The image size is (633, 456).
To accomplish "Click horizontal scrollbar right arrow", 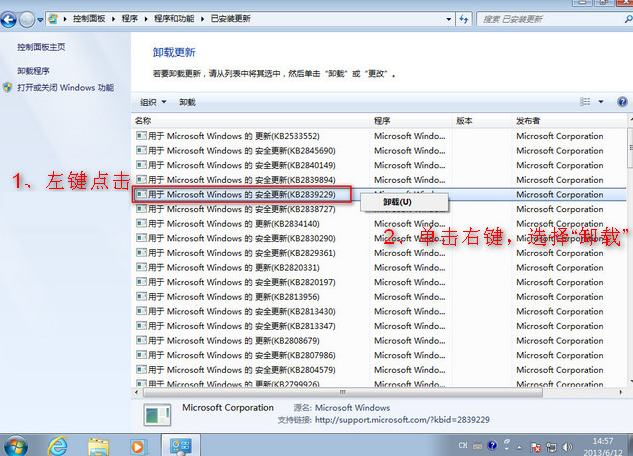I will (620, 392).
